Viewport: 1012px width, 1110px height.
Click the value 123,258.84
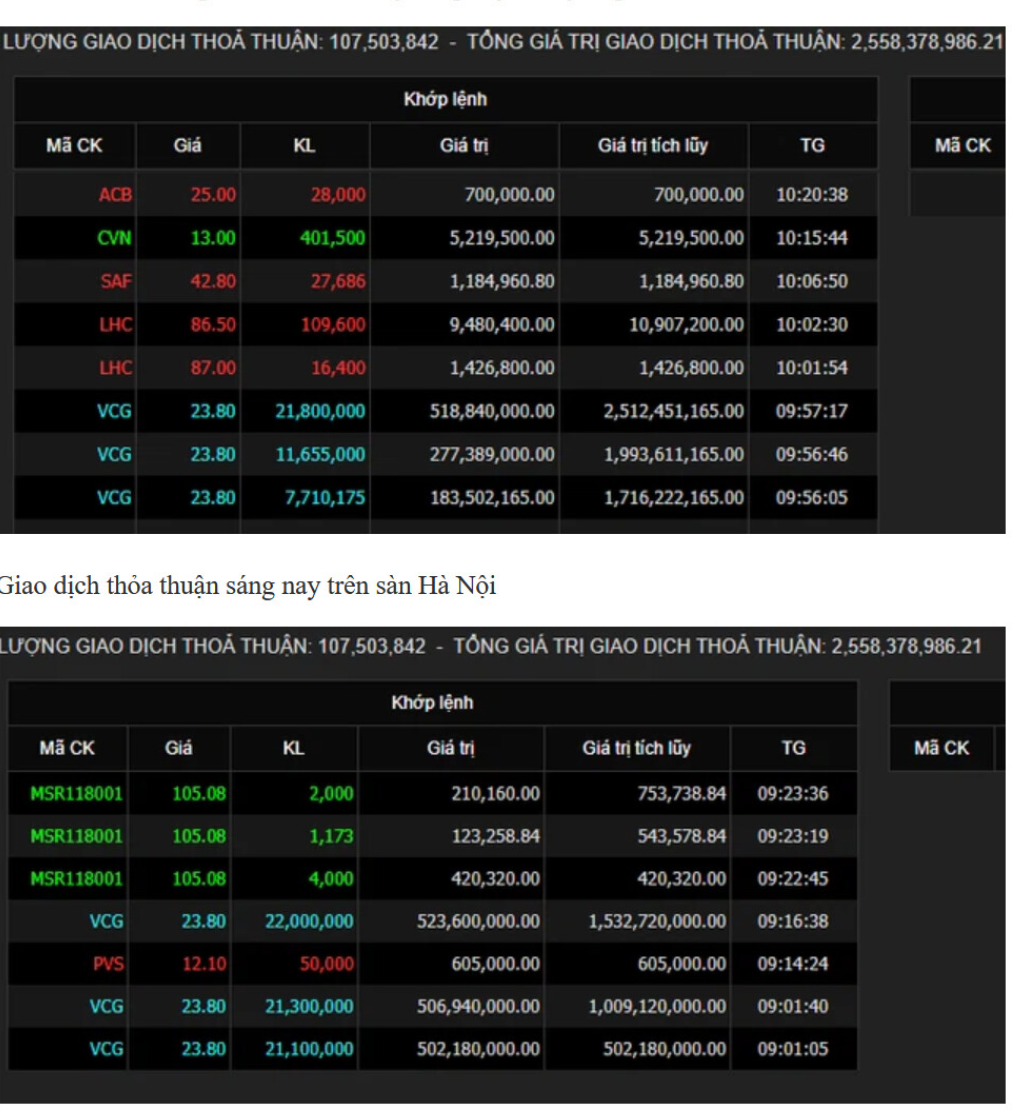click(x=495, y=836)
